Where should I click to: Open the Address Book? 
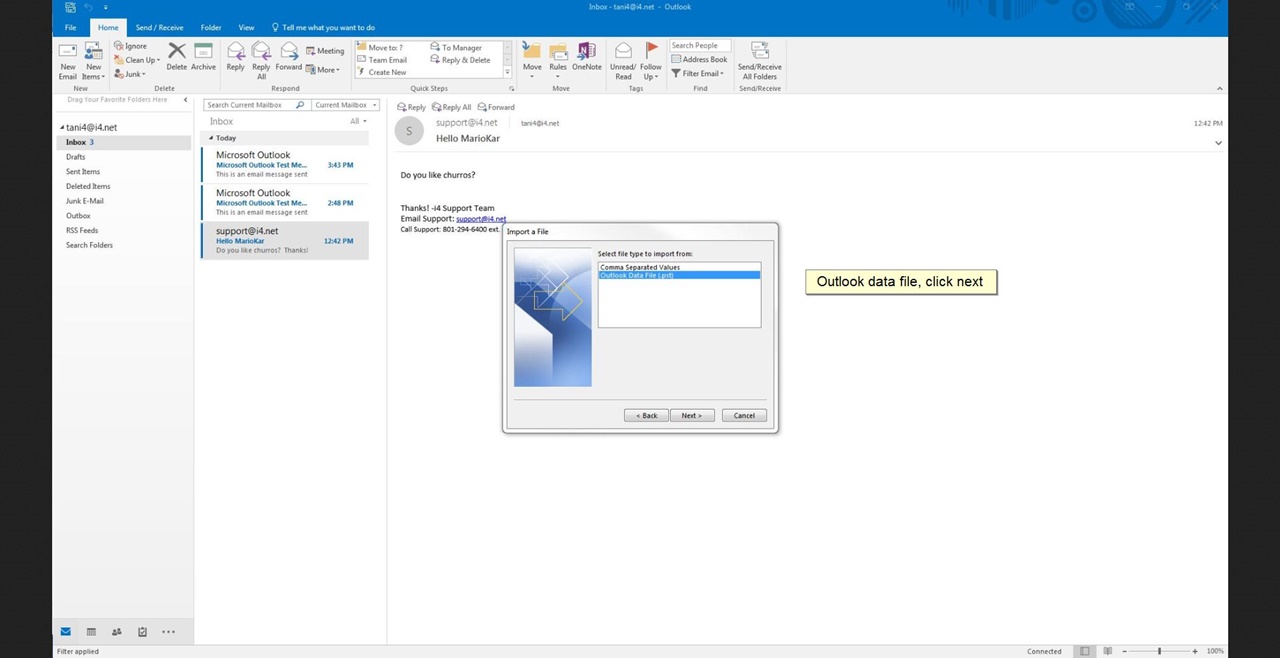(699, 59)
